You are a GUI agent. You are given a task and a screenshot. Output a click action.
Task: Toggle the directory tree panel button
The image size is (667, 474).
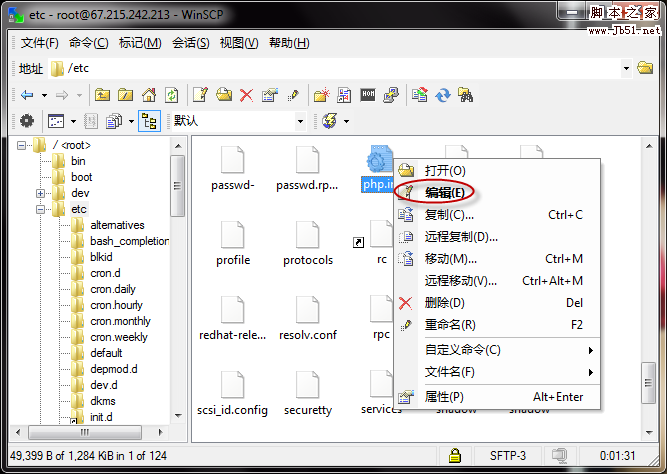pyautogui.click(x=149, y=121)
